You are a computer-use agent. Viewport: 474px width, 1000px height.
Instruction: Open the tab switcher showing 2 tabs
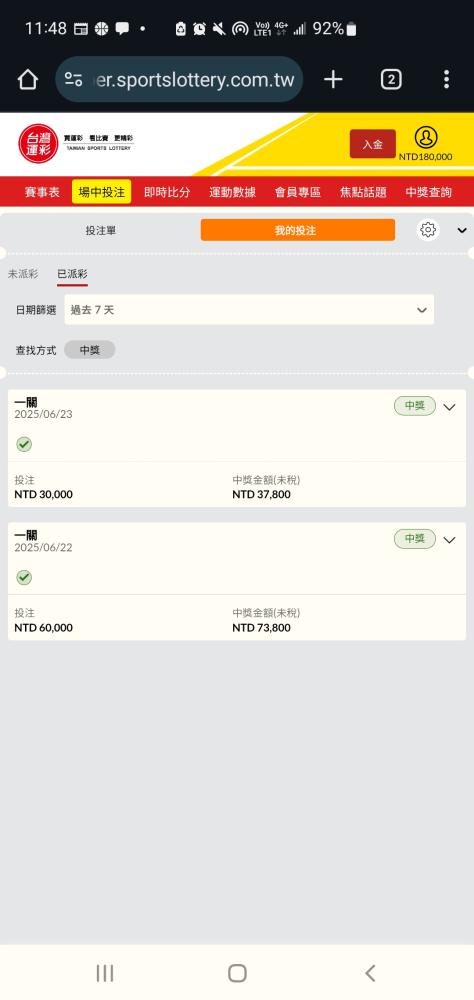(390, 80)
